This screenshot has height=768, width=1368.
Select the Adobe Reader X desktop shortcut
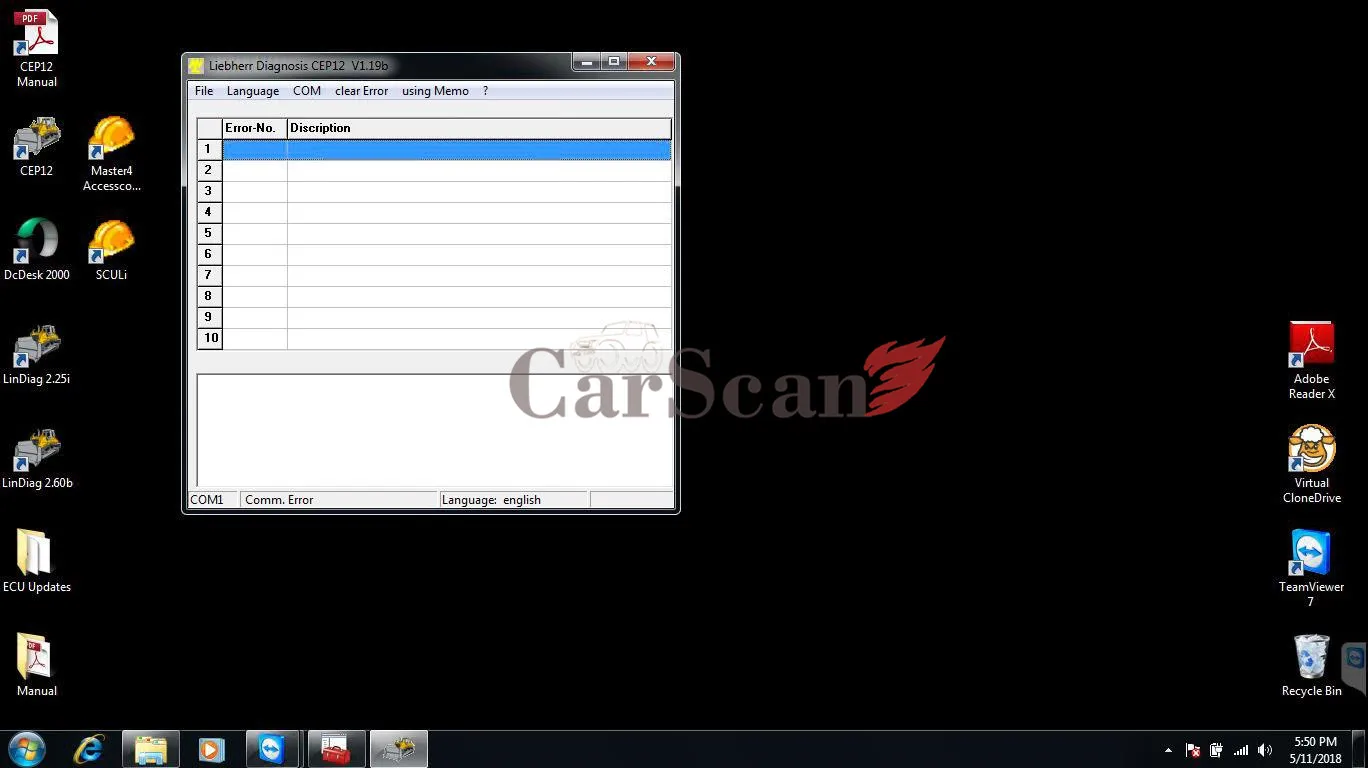(x=1311, y=361)
